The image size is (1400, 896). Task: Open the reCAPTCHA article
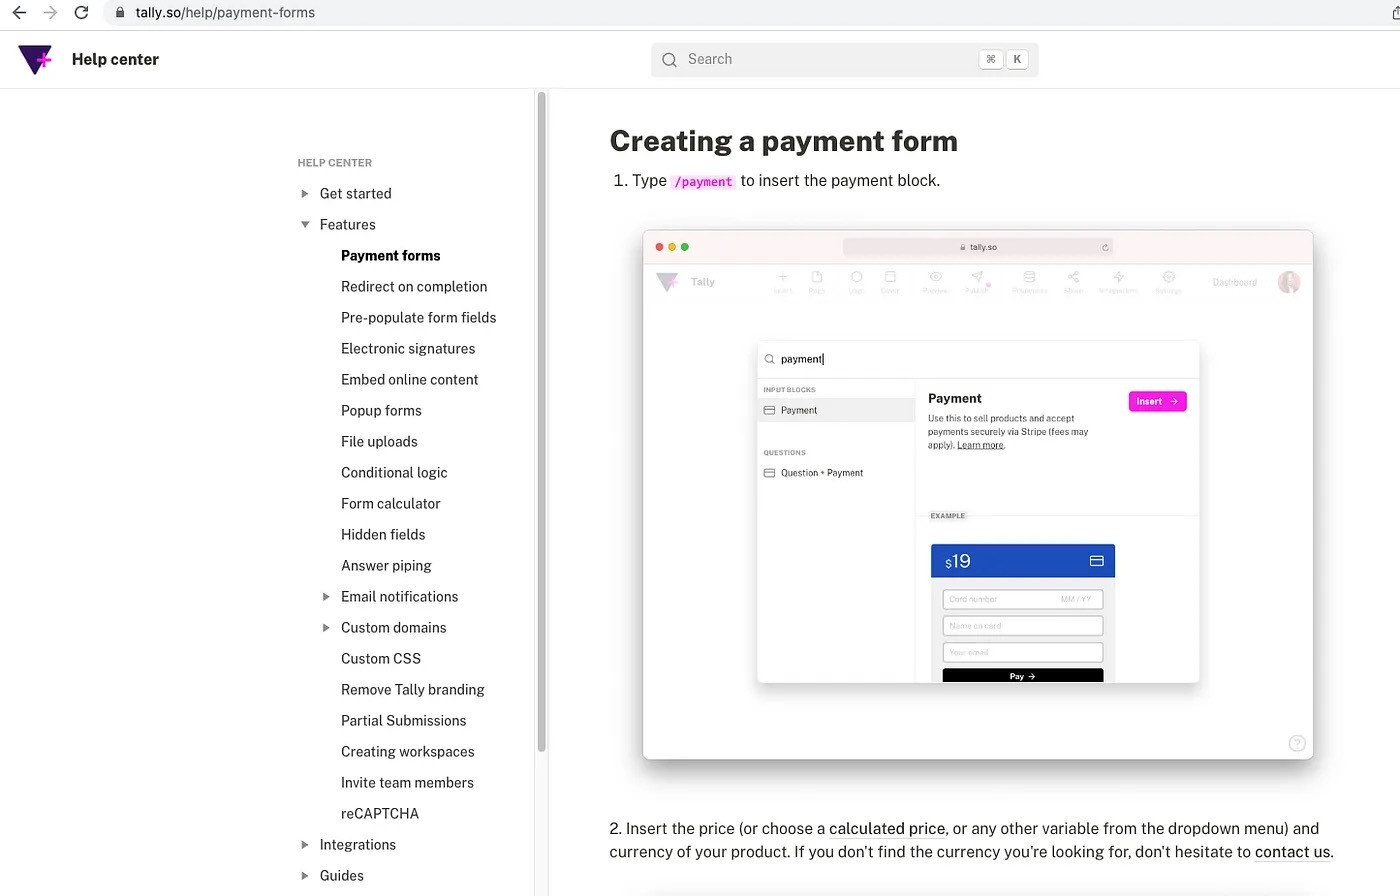[380, 814]
